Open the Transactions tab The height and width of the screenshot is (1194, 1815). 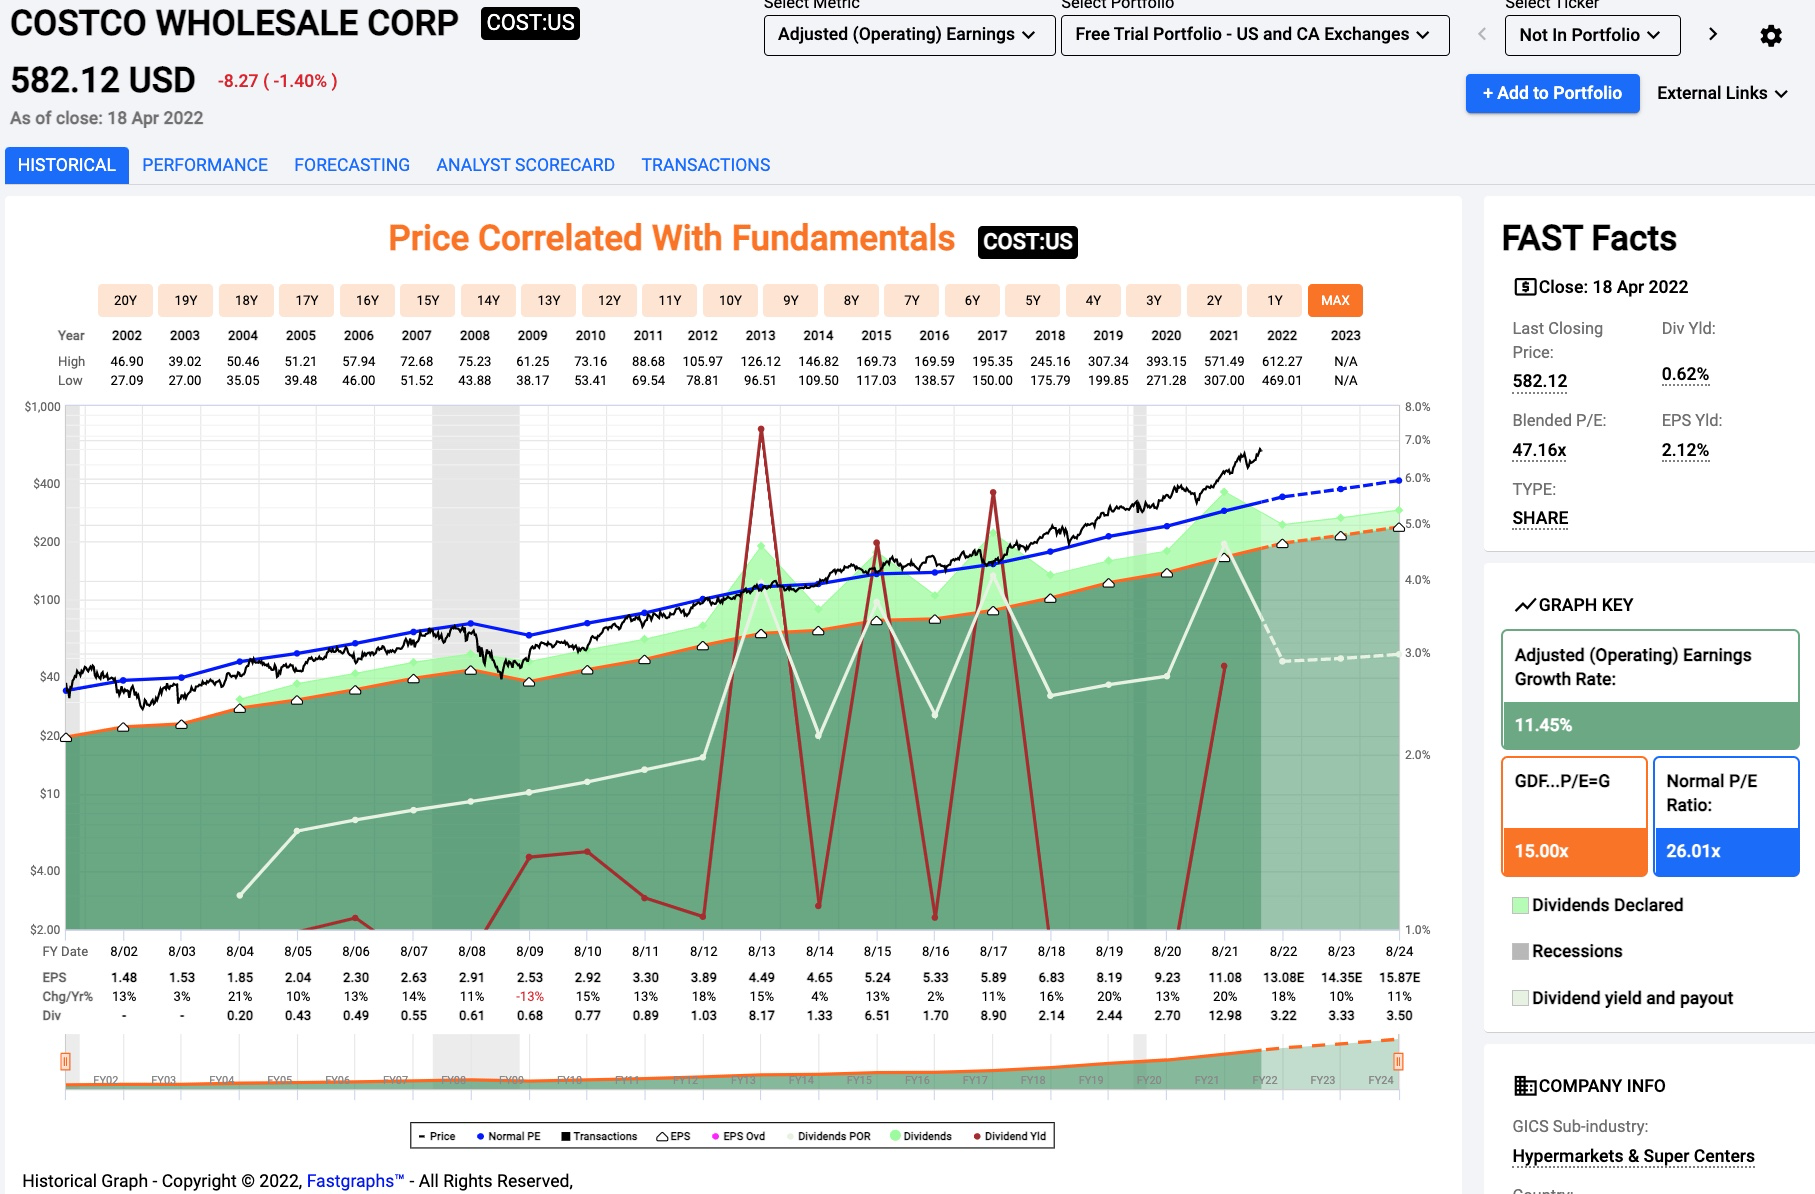click(x=706, y=165)
